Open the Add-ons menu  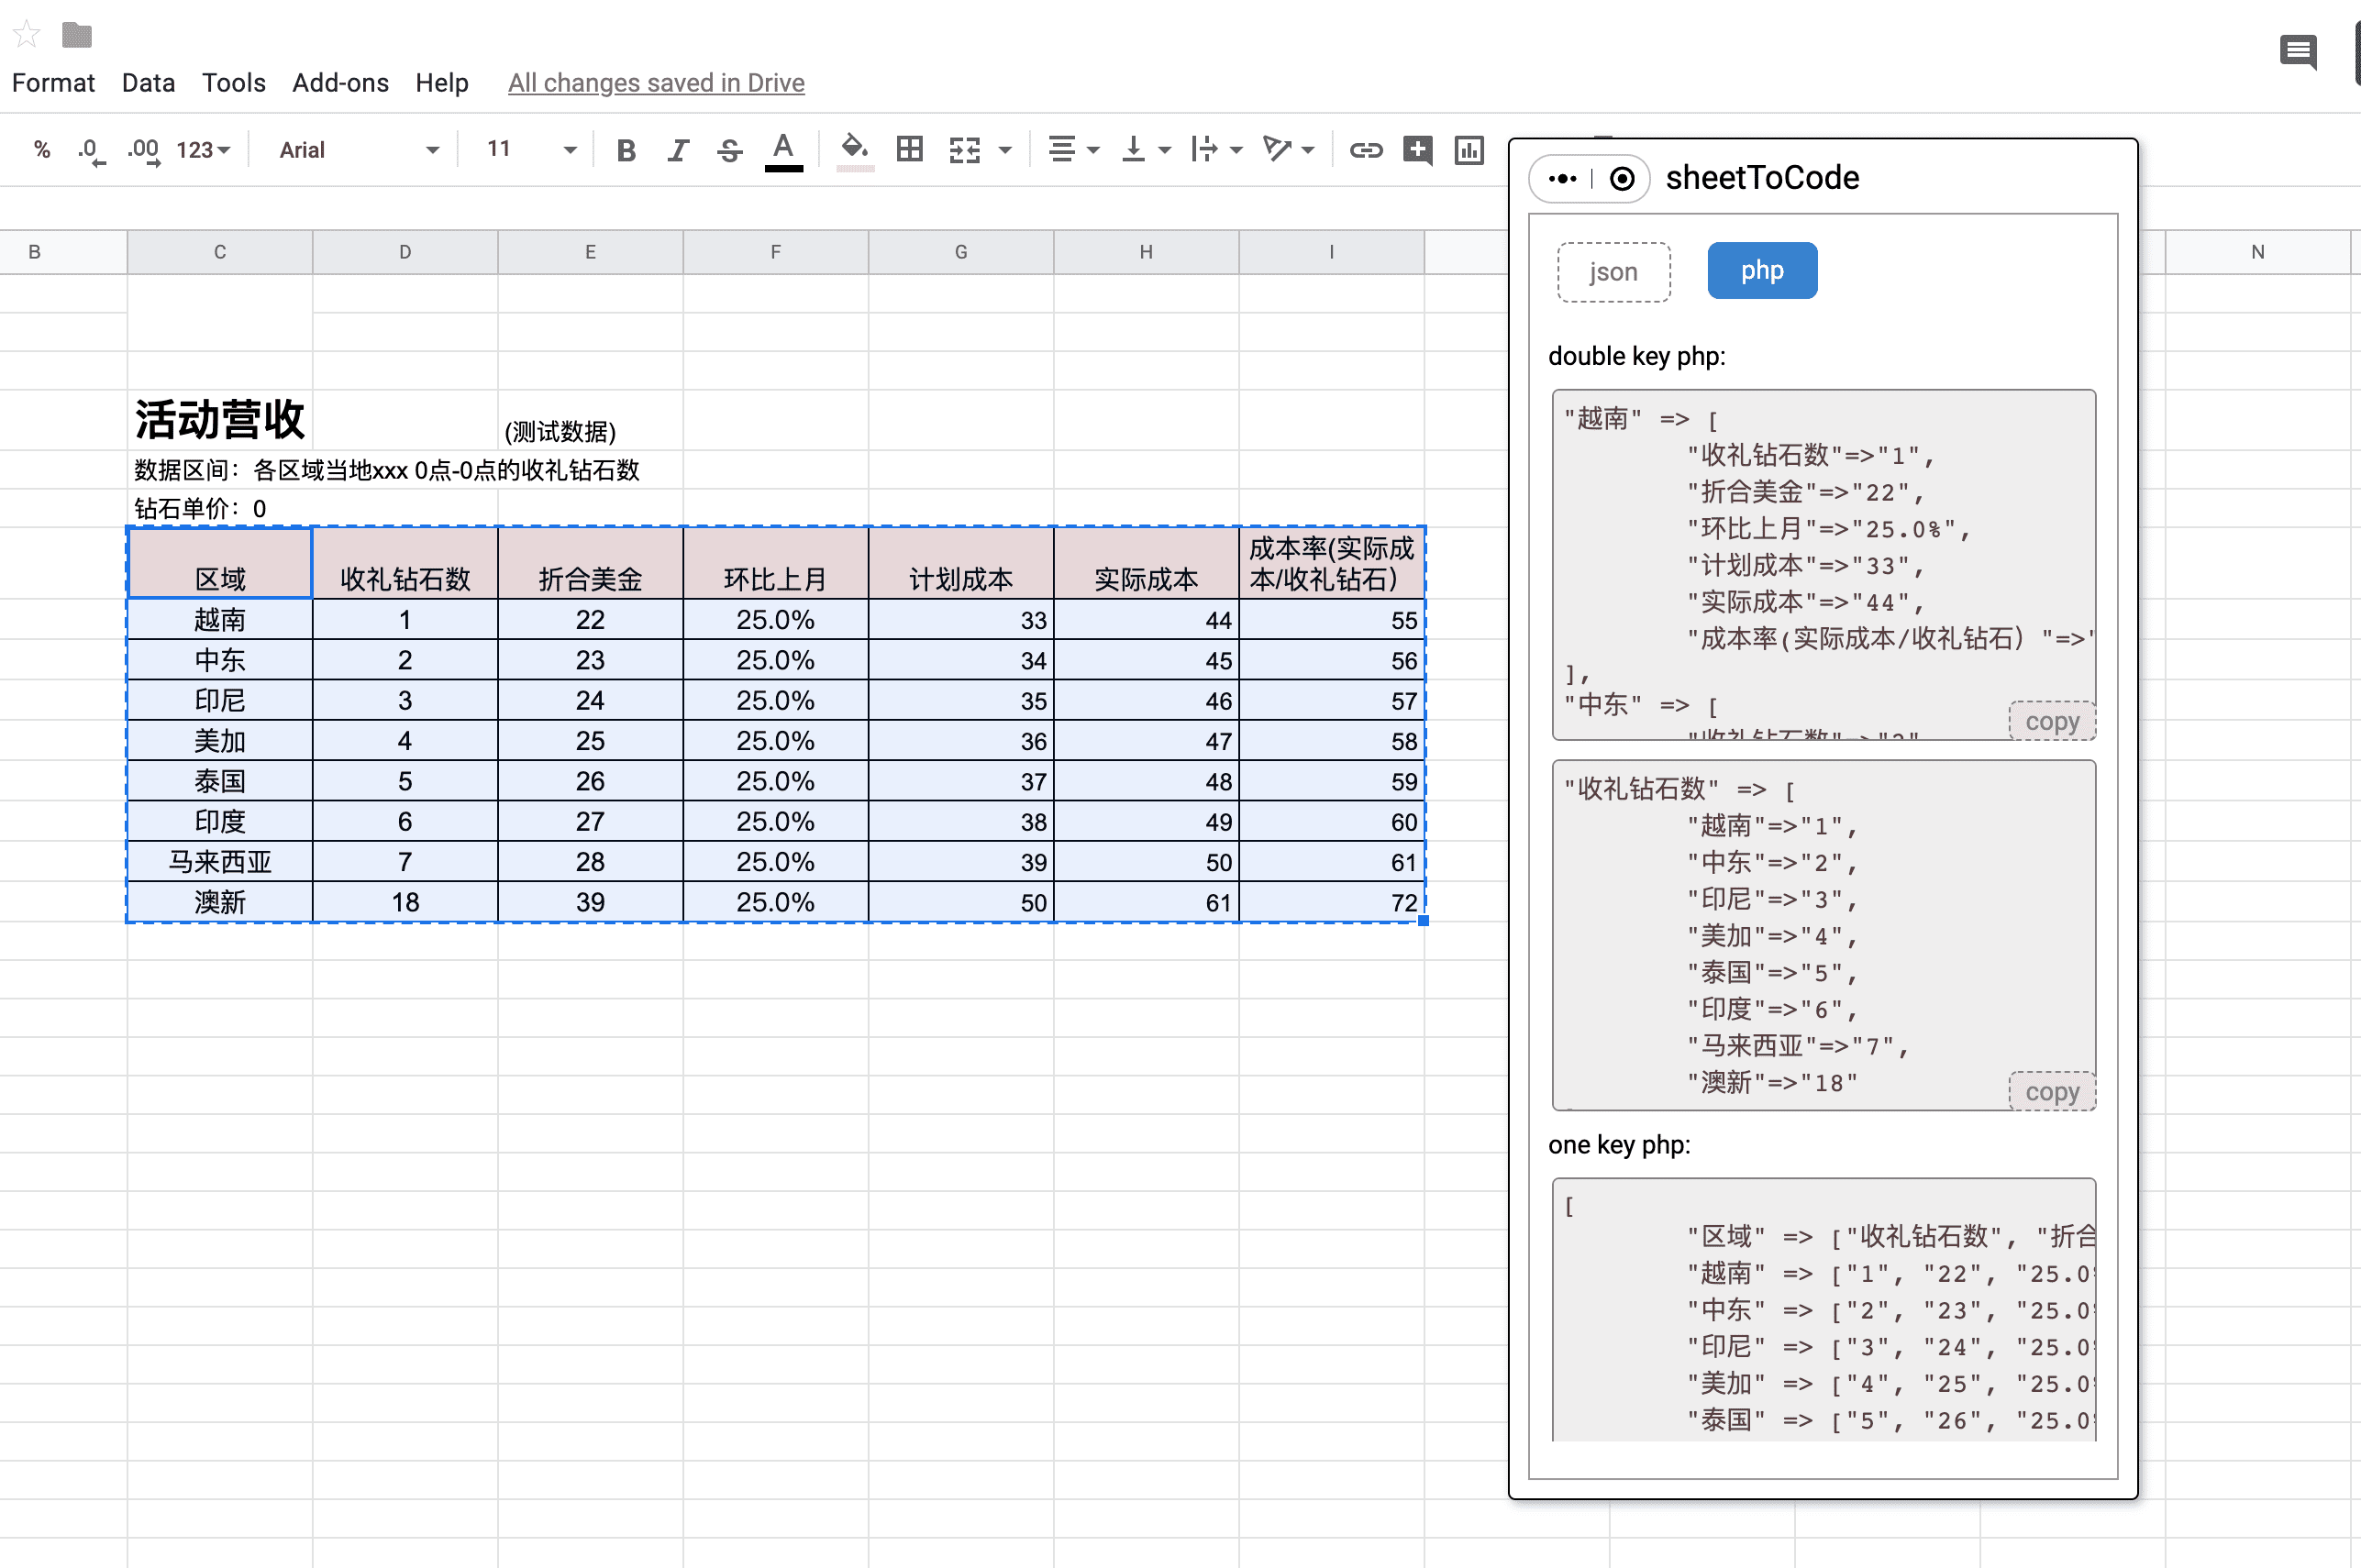(x=340, y=83)
